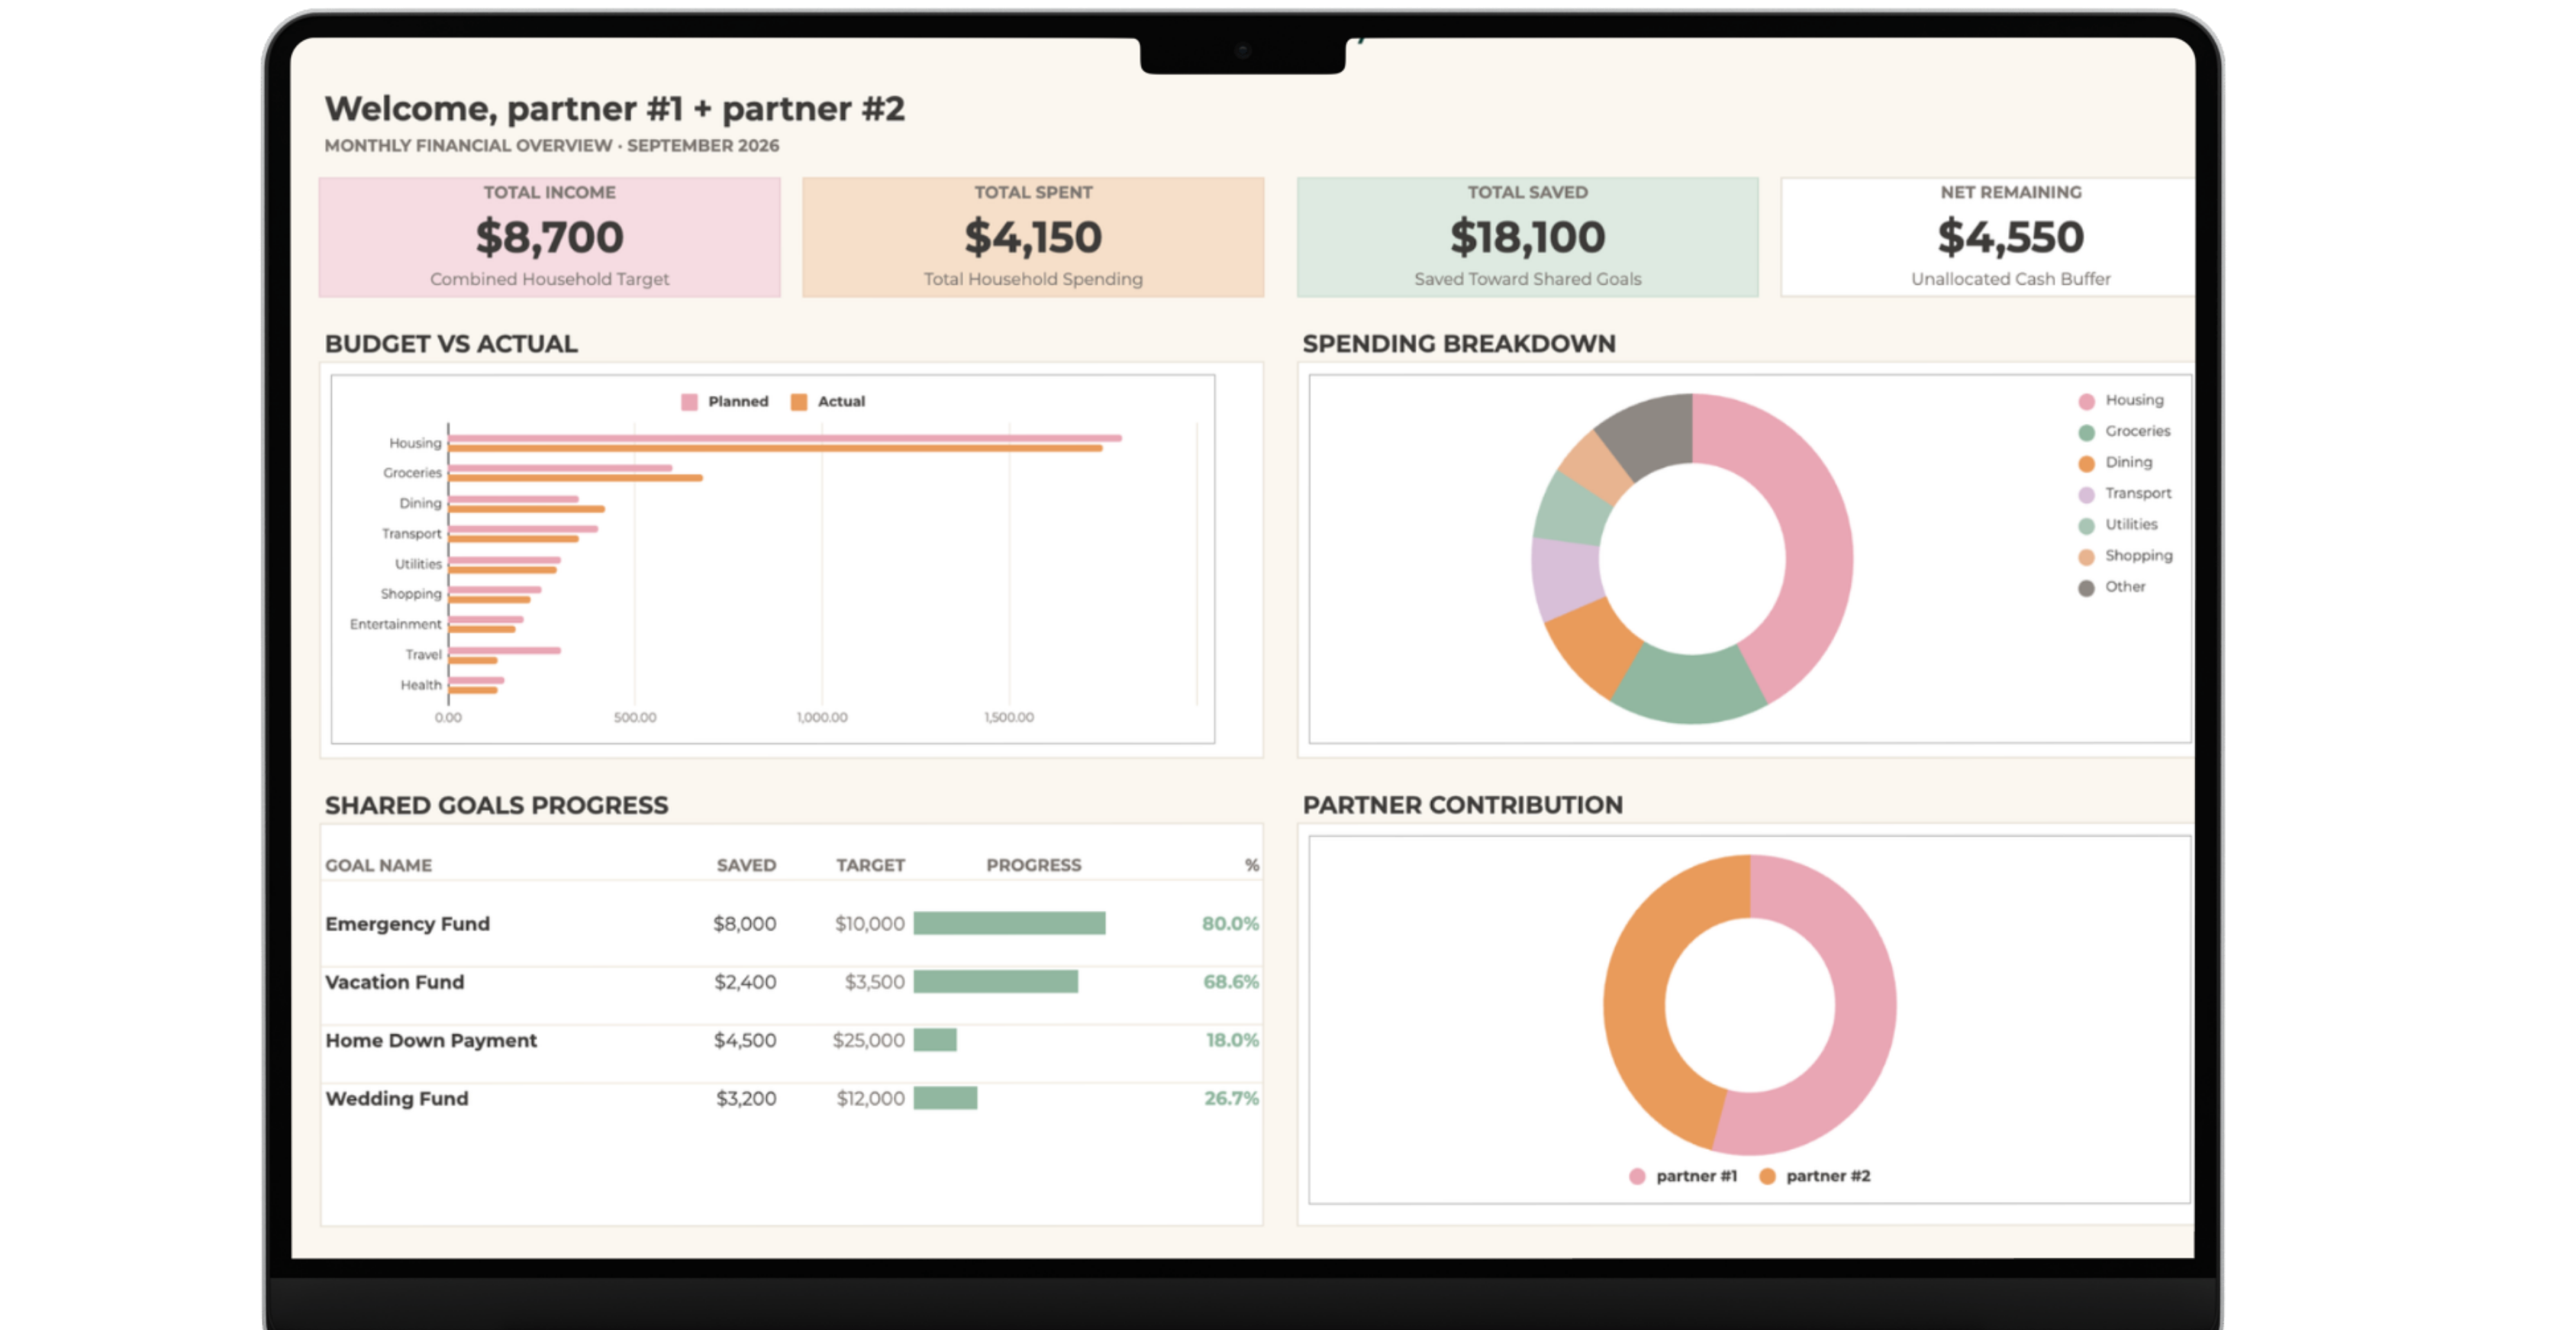Click the Health label on bar chart axis
Image resolution: width=2576 pixels, height=1330 pixels.
coord(421,685)
